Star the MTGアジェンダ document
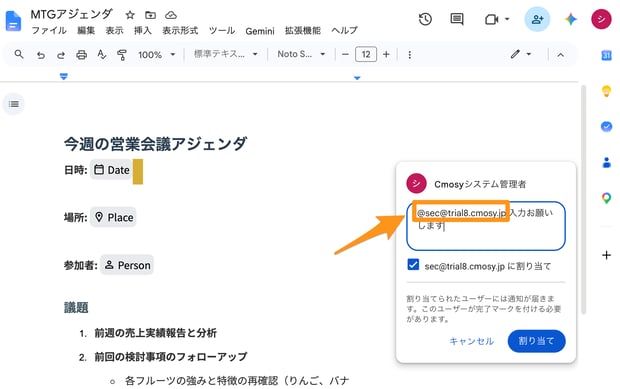 pos(130,15)
